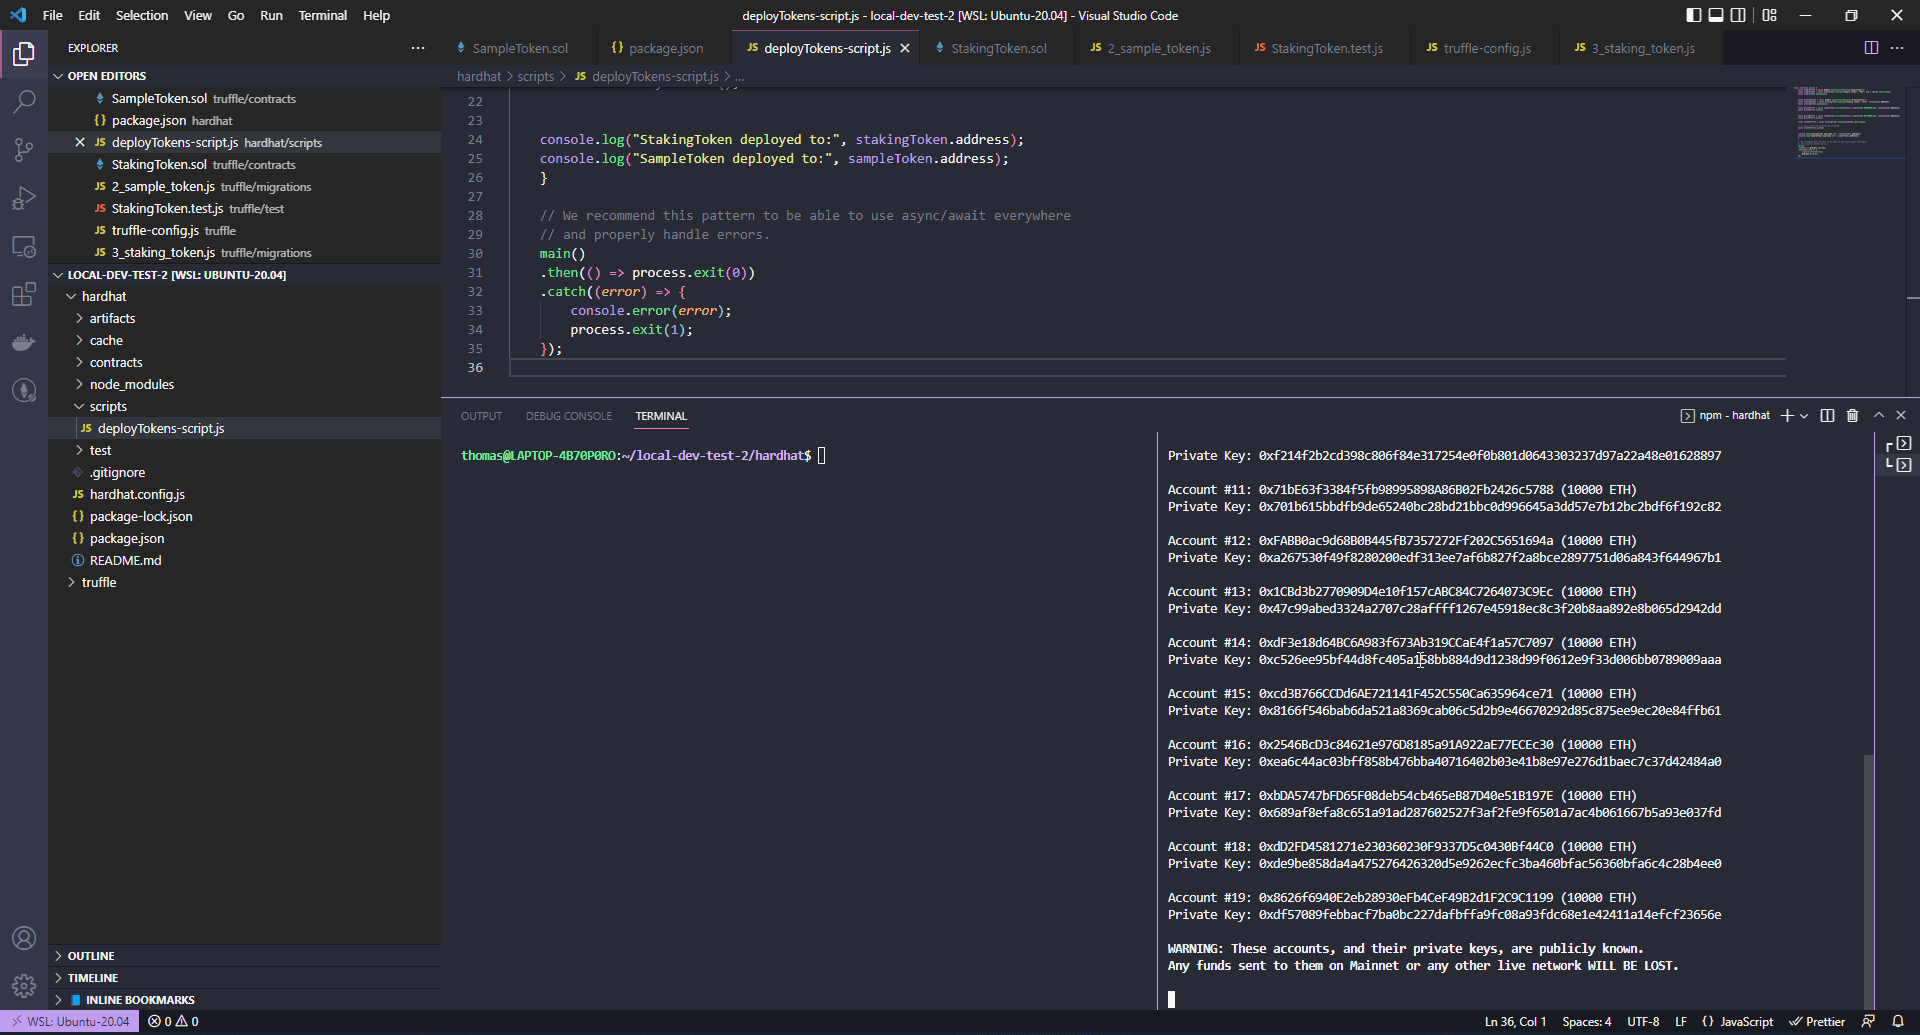Switch to the StakingToken.test.js editor tab
1920x1035 pixels.
[1326, 48]
